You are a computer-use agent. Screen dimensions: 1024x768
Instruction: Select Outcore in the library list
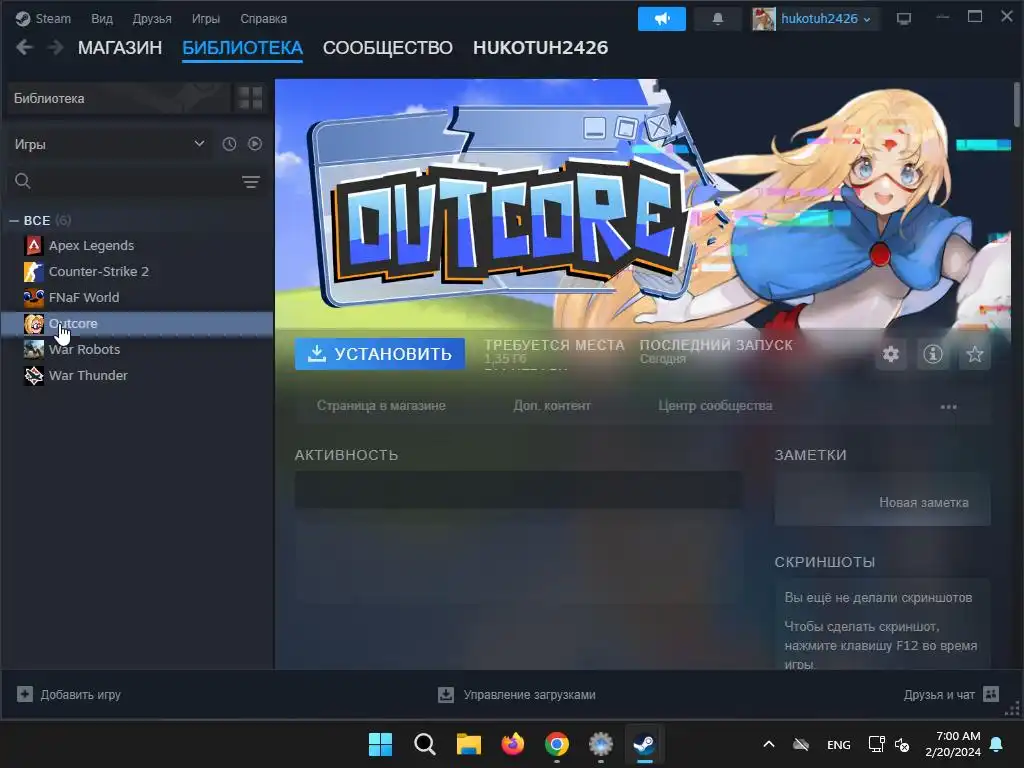point(137,324)
